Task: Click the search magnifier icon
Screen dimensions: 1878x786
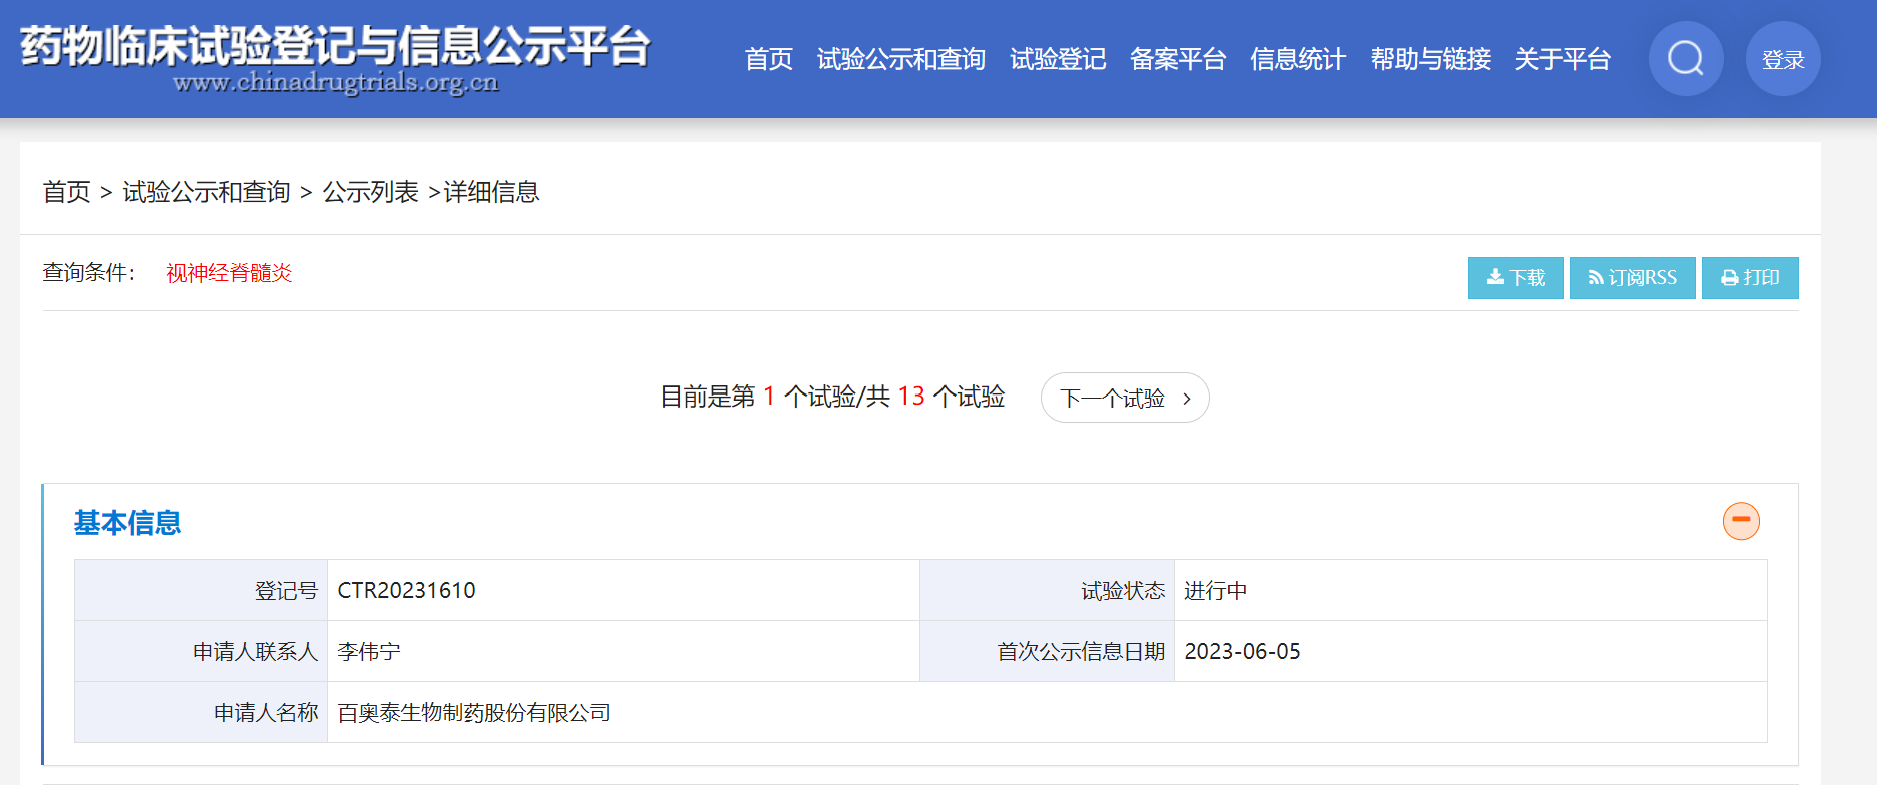Action: (x=1685, y=59)
